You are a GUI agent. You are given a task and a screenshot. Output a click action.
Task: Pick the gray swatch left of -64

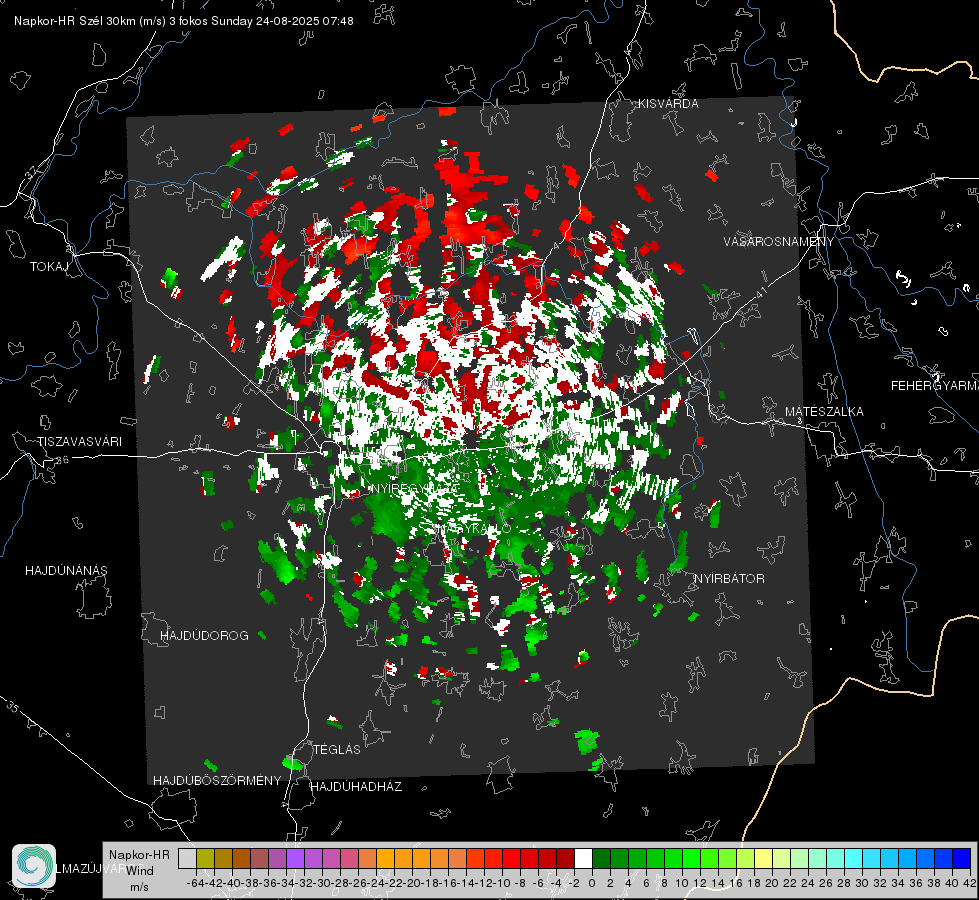[x=187, y=858]
